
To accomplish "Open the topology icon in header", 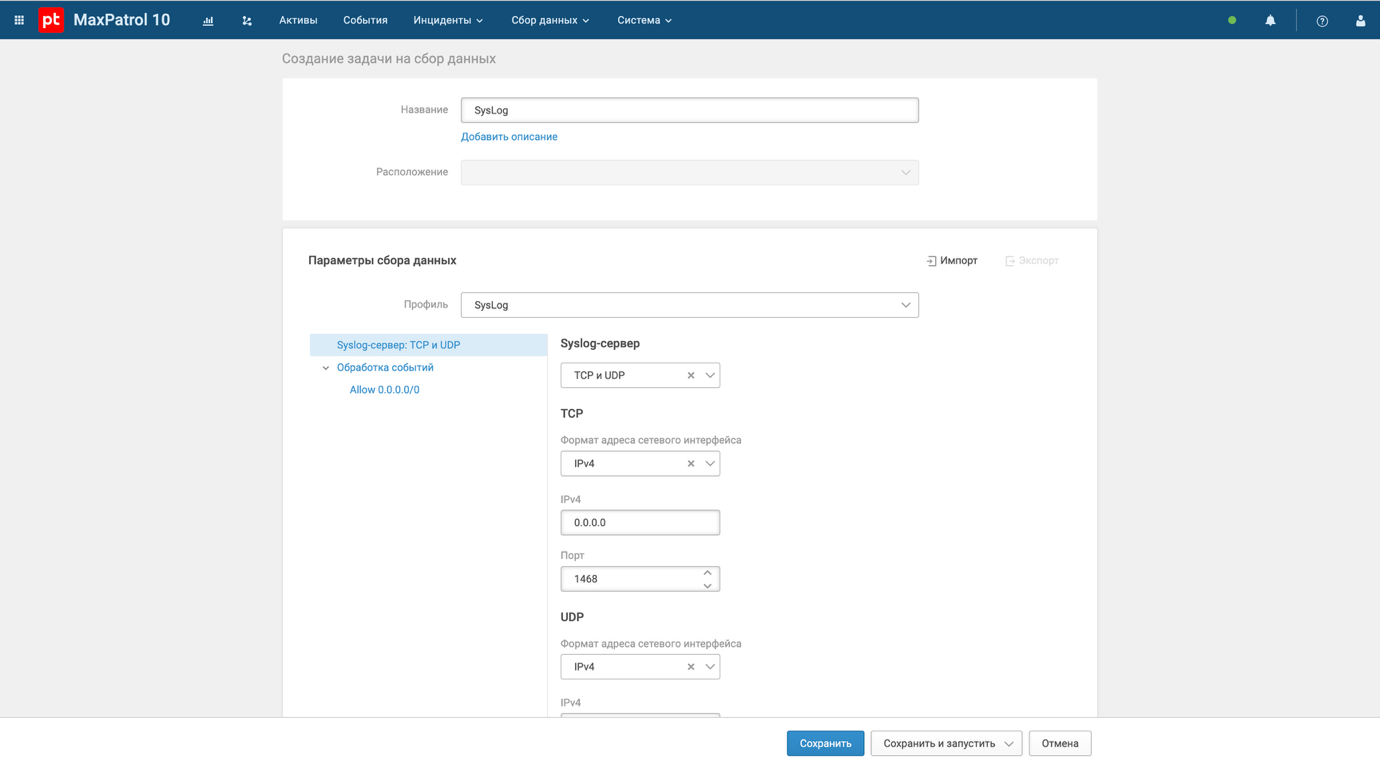I will click(247, 20).
